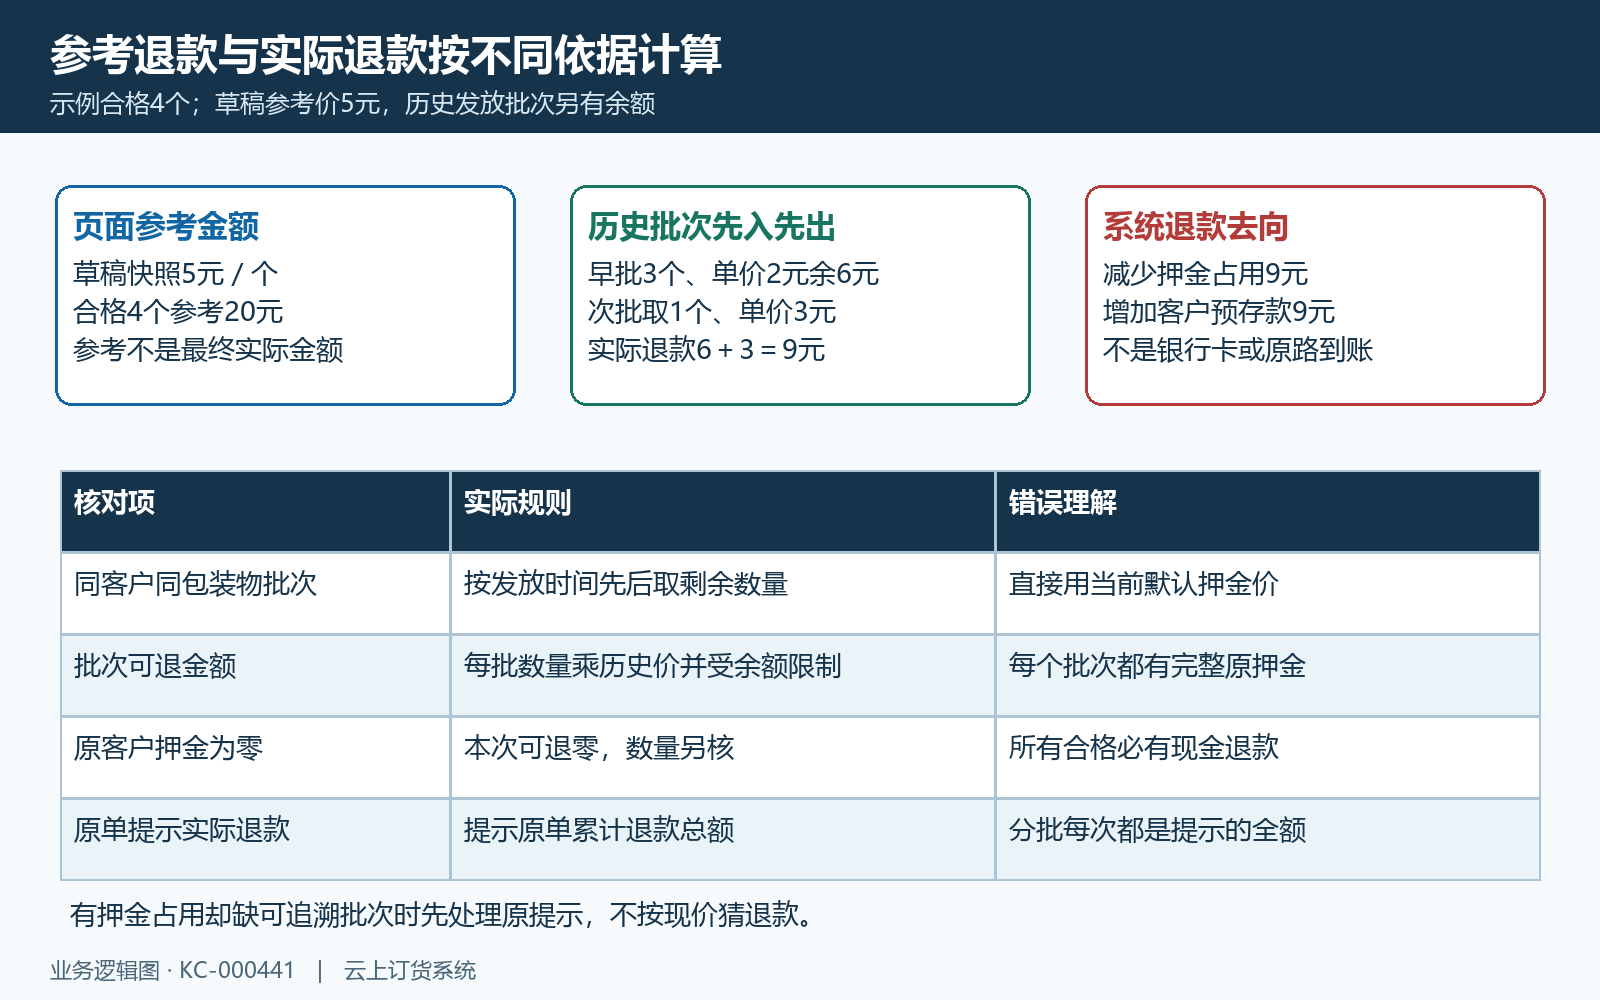Select the cell 直接用当前默认押金价

[x=1268, y=593]
